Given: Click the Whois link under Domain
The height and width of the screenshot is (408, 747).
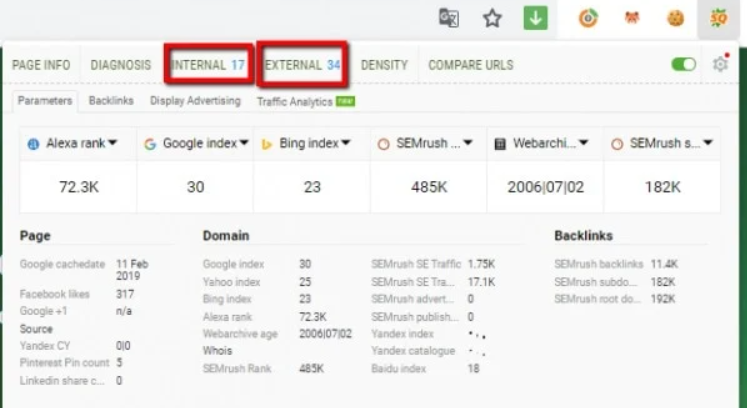Looking at the screenshot, I should tap(216, 351).
